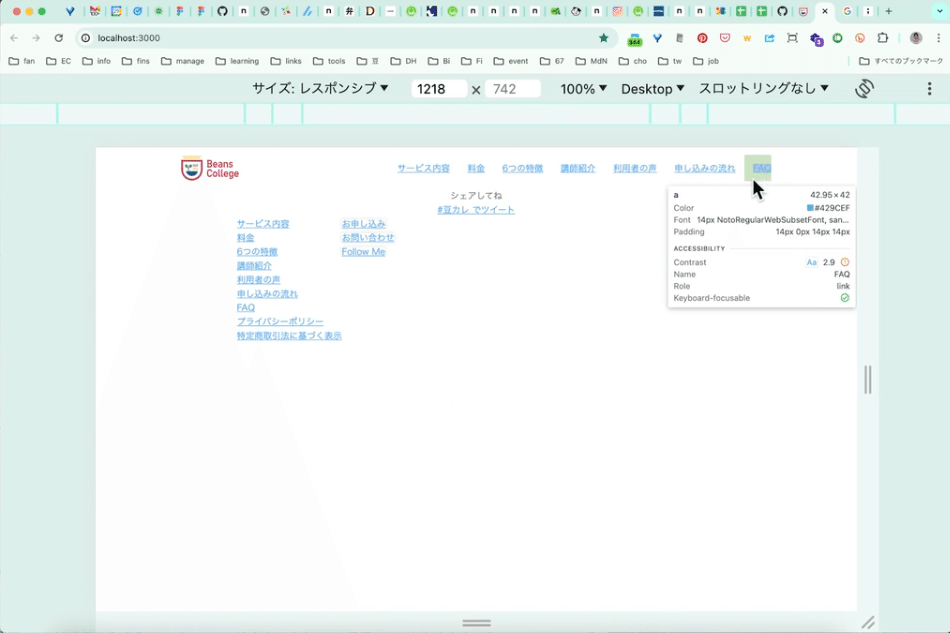Open the Pinterest extension
Screen dimensions: 950x633
click(702, 38)
